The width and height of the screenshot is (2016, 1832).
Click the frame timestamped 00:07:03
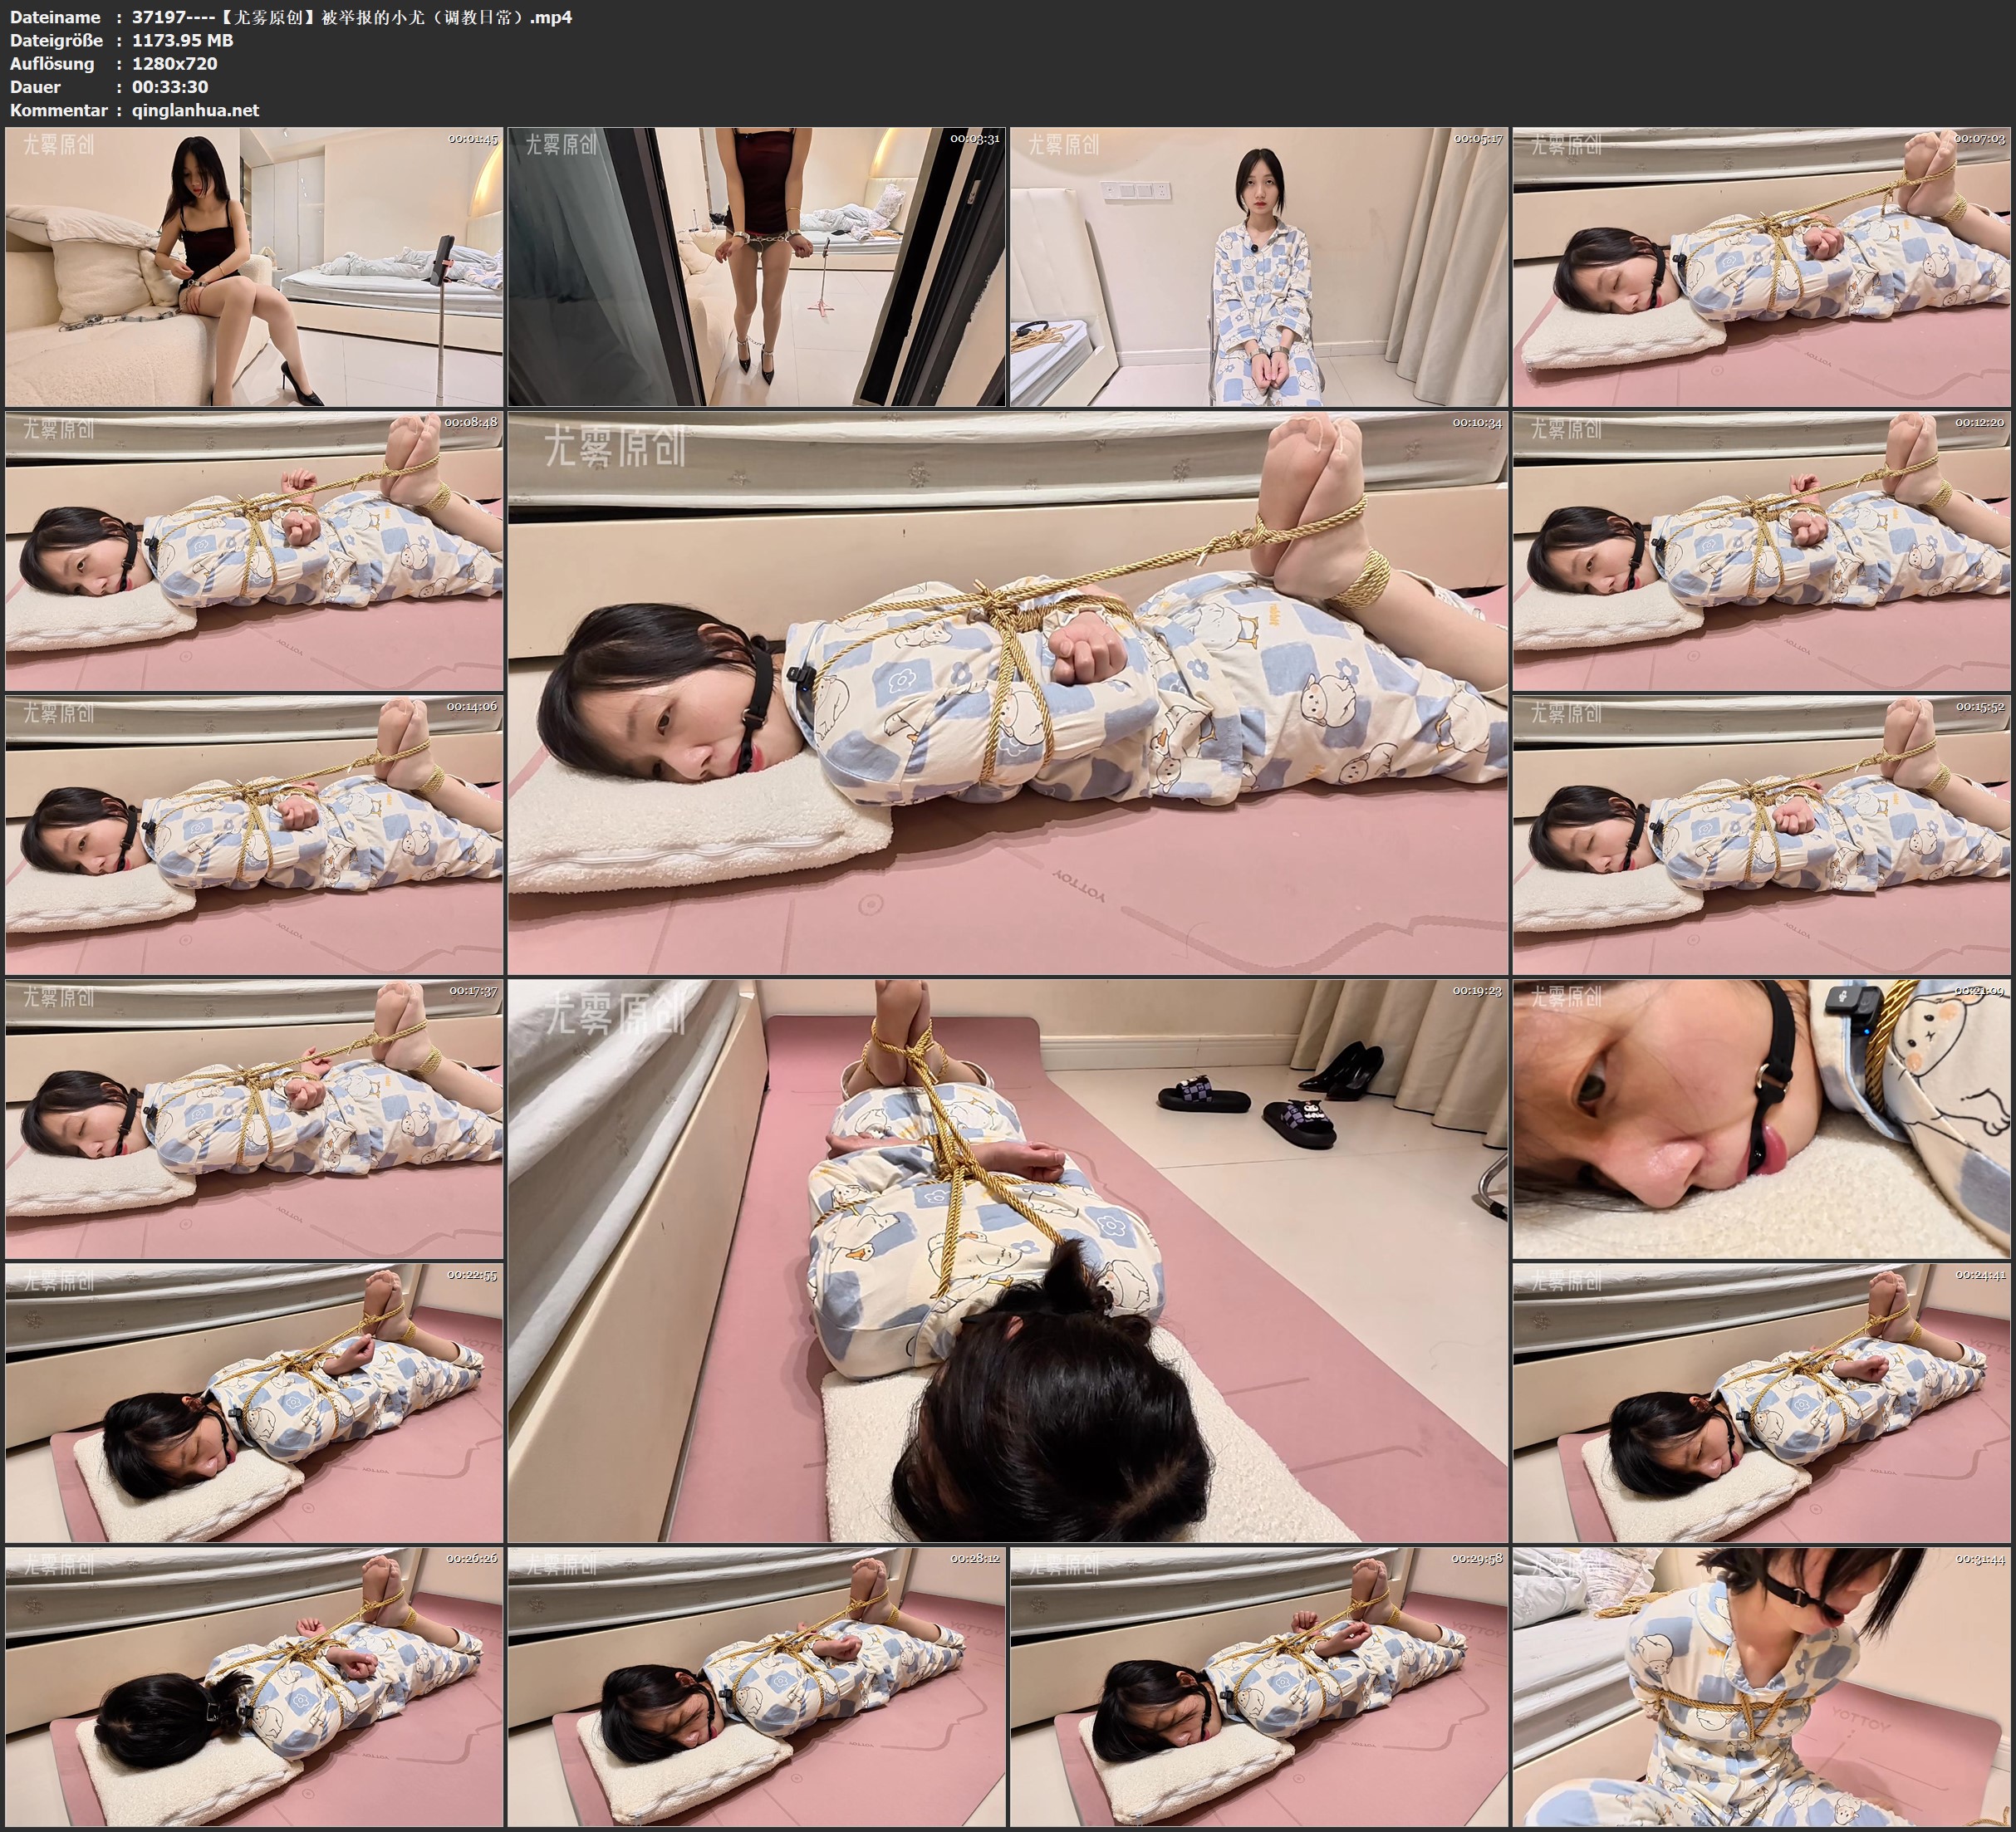pyautogui.click(x=1762, y=267)
